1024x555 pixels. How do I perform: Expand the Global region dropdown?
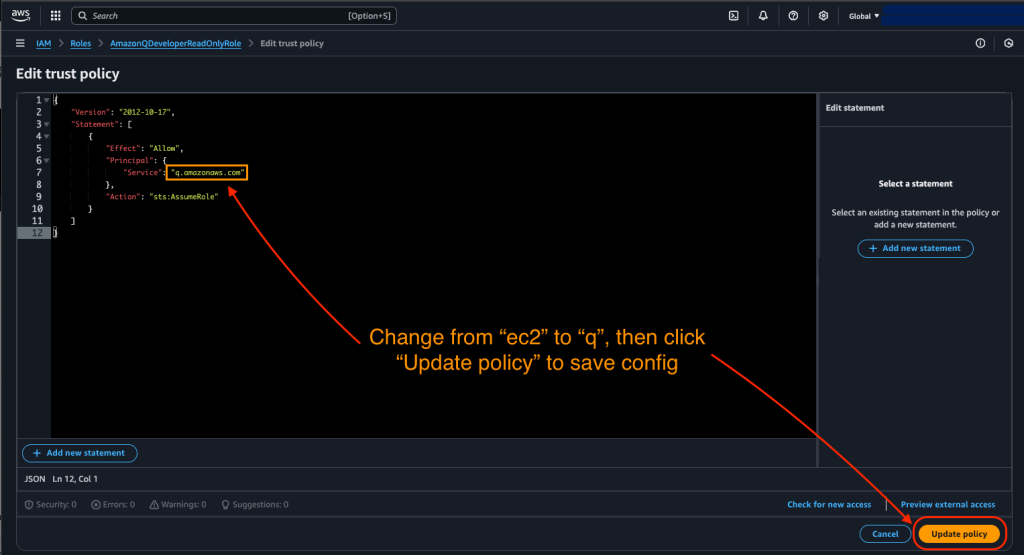863,16
